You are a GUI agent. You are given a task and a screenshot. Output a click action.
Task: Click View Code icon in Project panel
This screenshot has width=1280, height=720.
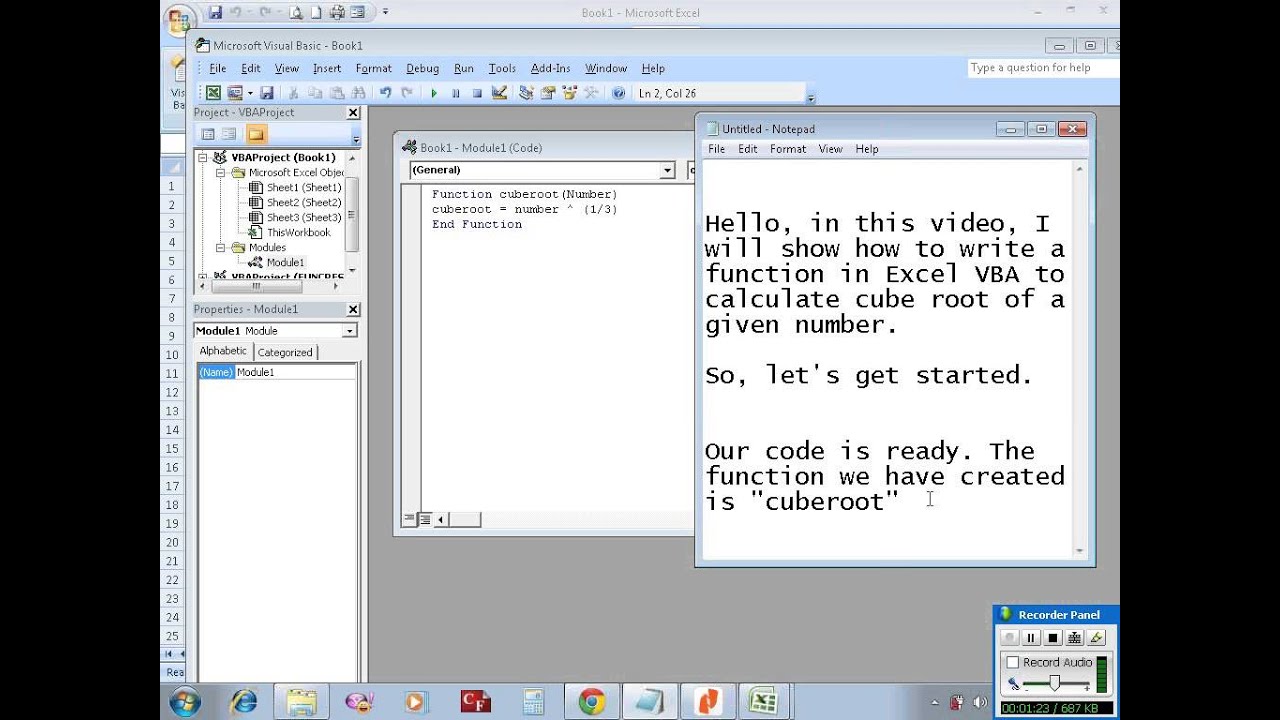tap(208, 134)
